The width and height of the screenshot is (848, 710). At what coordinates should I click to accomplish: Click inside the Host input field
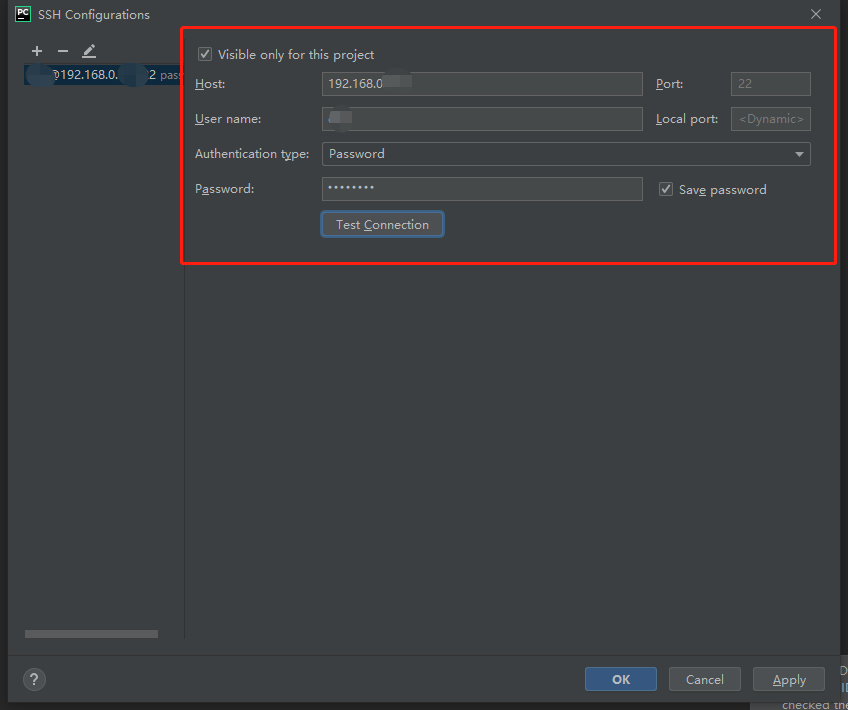click(482, 84)
